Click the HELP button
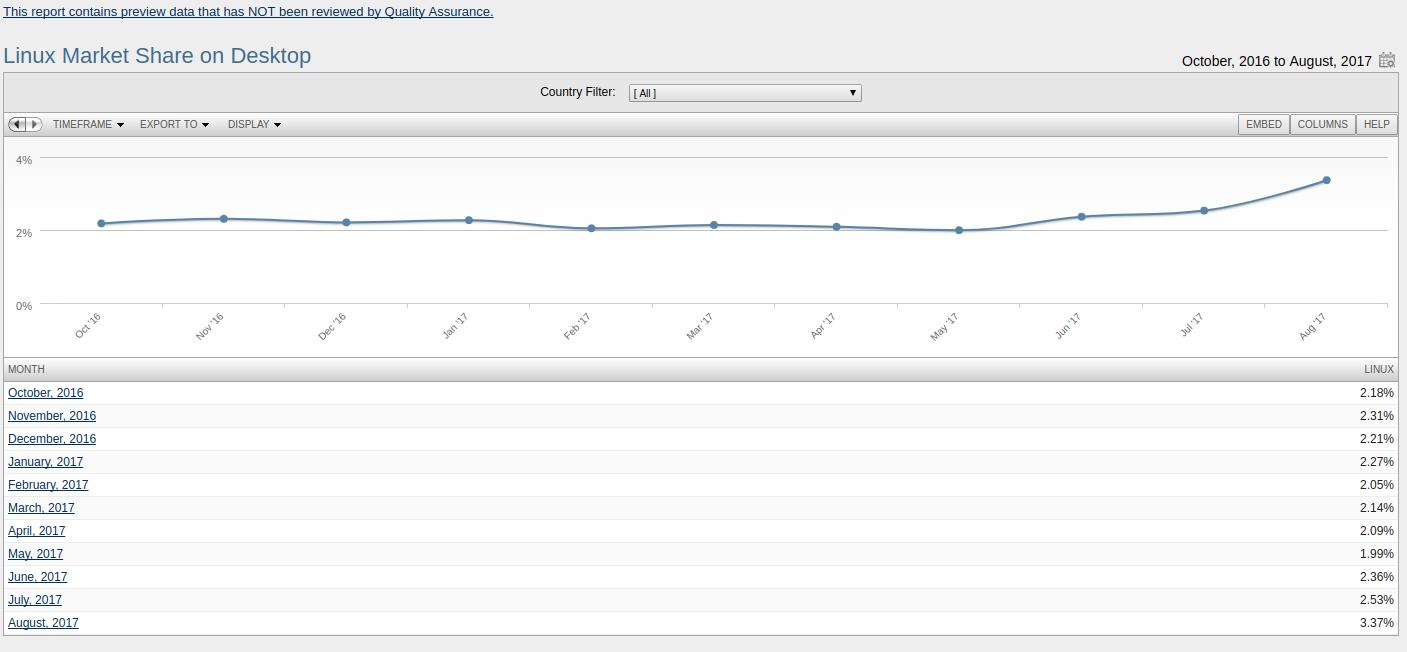The image size is (1407, 652). coord(1377,124)
